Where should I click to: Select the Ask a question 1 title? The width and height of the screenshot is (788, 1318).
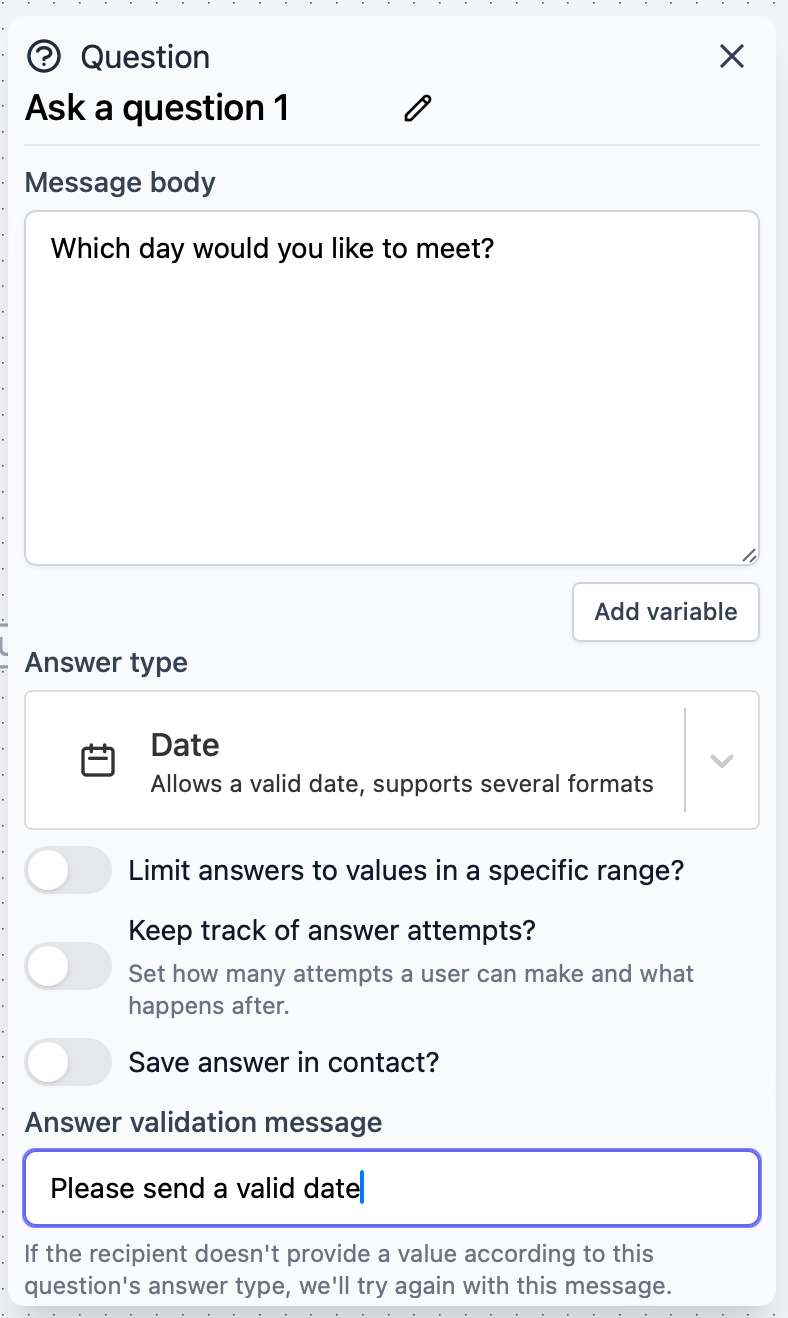(x=157, y=107)
